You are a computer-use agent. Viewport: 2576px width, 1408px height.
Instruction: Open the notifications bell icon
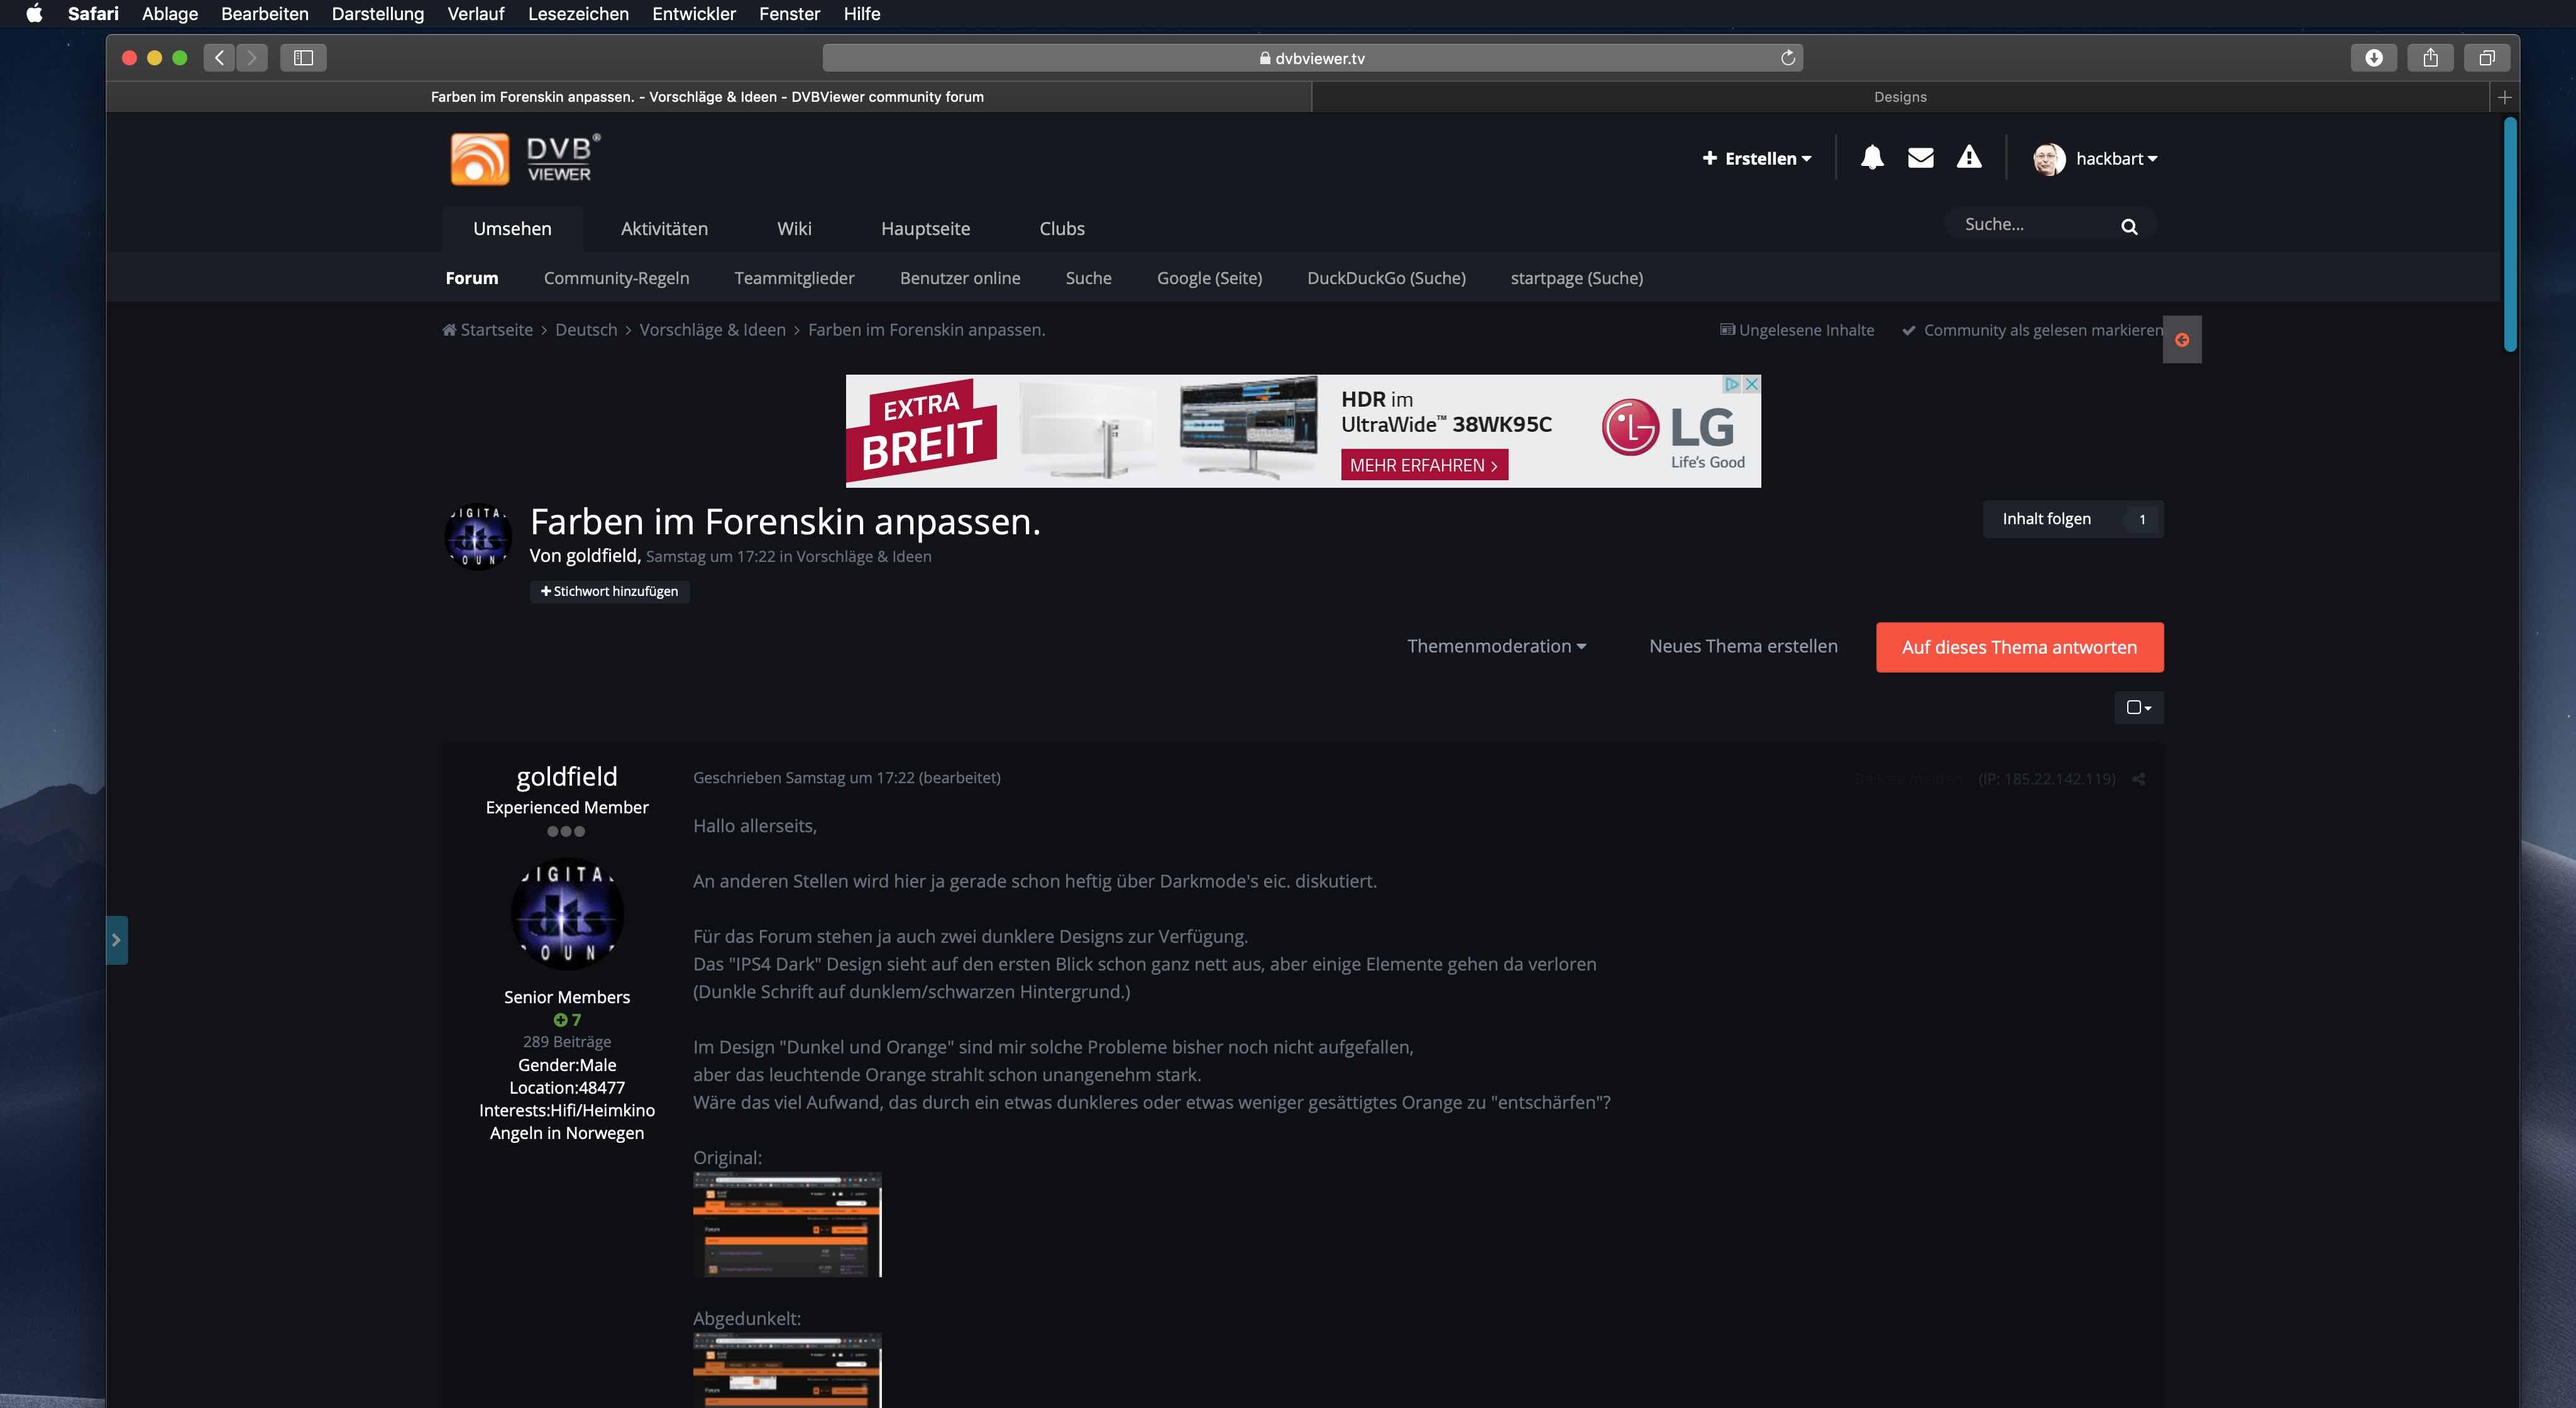[1872, 158]
